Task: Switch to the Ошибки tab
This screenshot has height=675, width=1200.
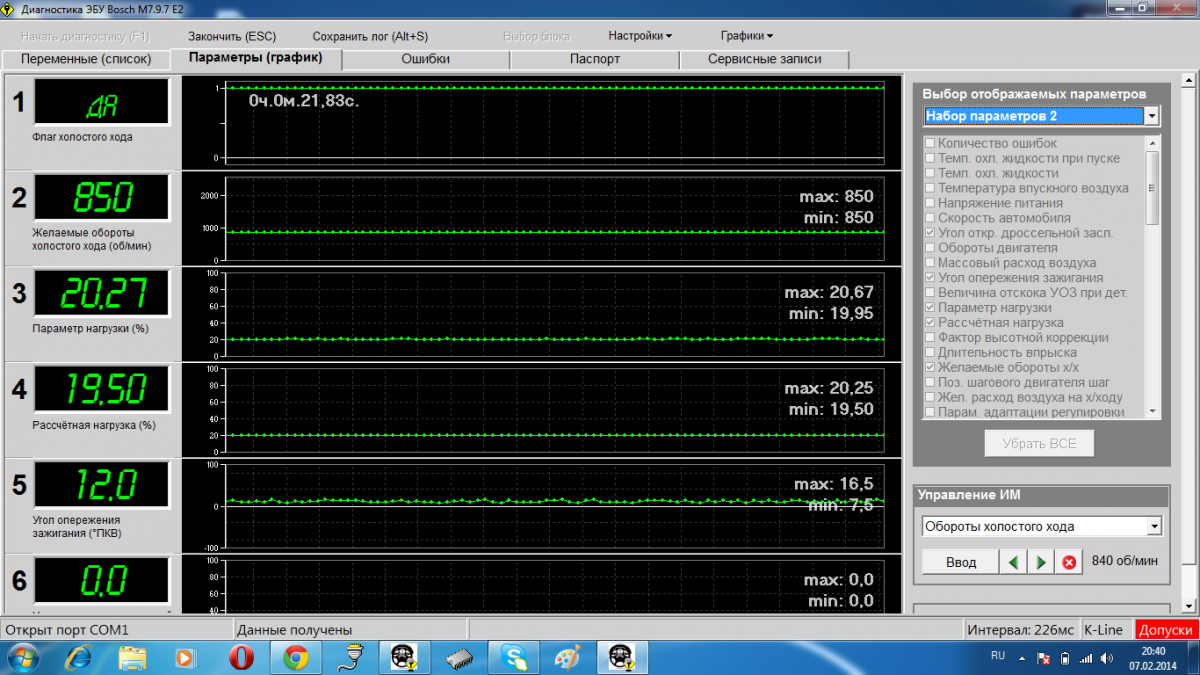Action: (425, 59)
